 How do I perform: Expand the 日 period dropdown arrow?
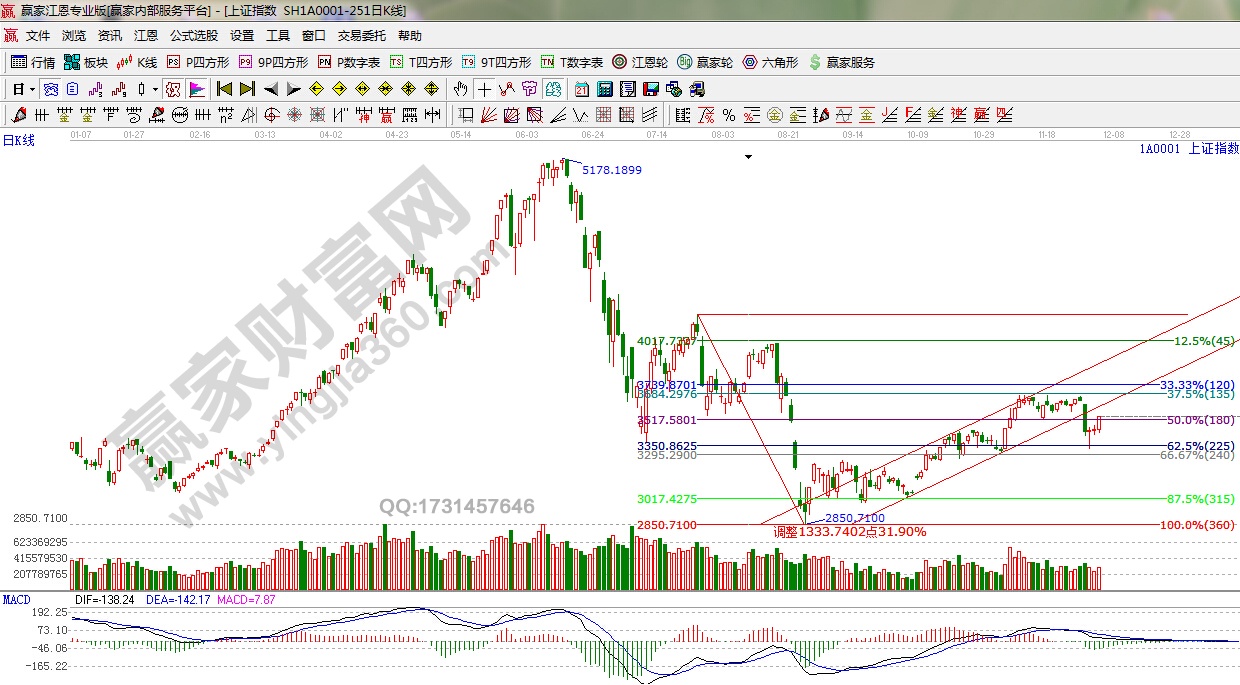[x=32, y=88]
